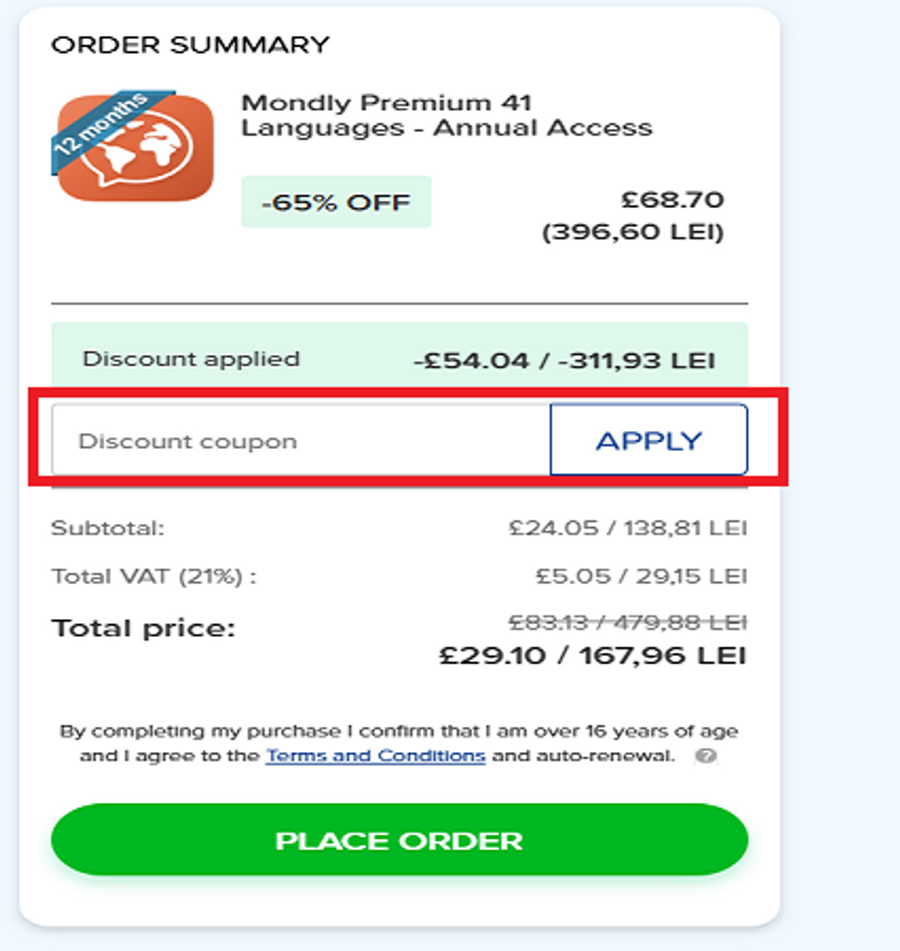
Task: Open the Terms and Conditions link
Action: 375,756
